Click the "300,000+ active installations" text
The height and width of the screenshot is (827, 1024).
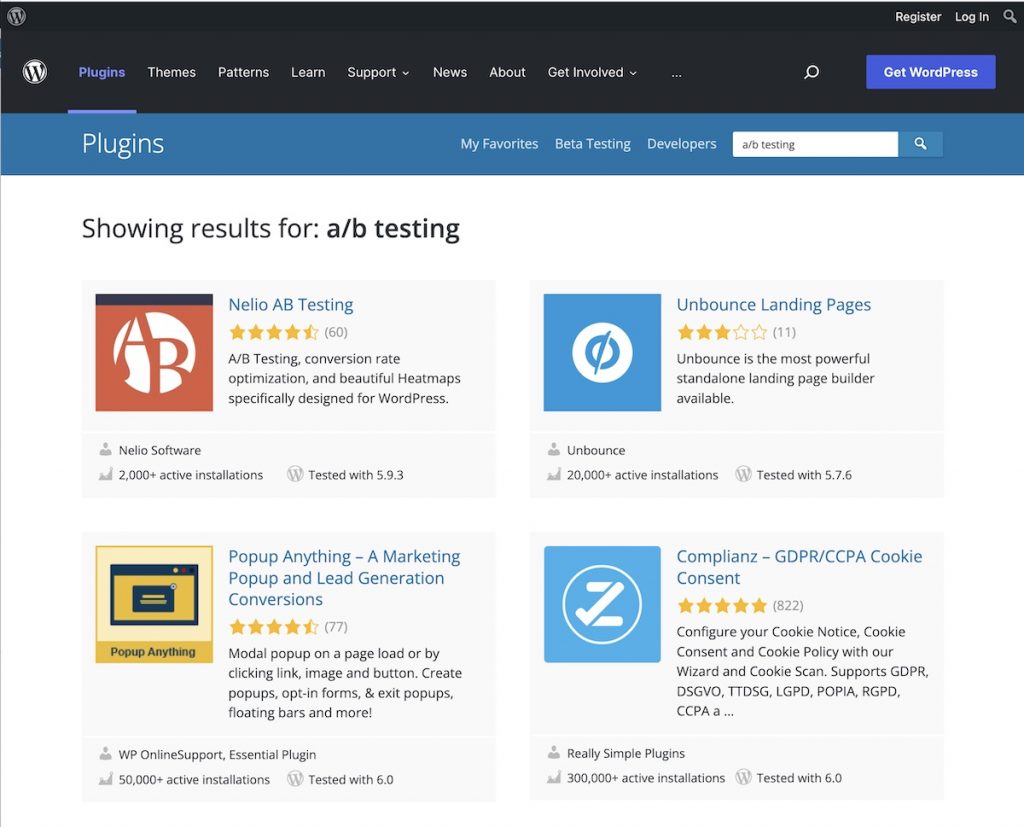coord(646,778)
